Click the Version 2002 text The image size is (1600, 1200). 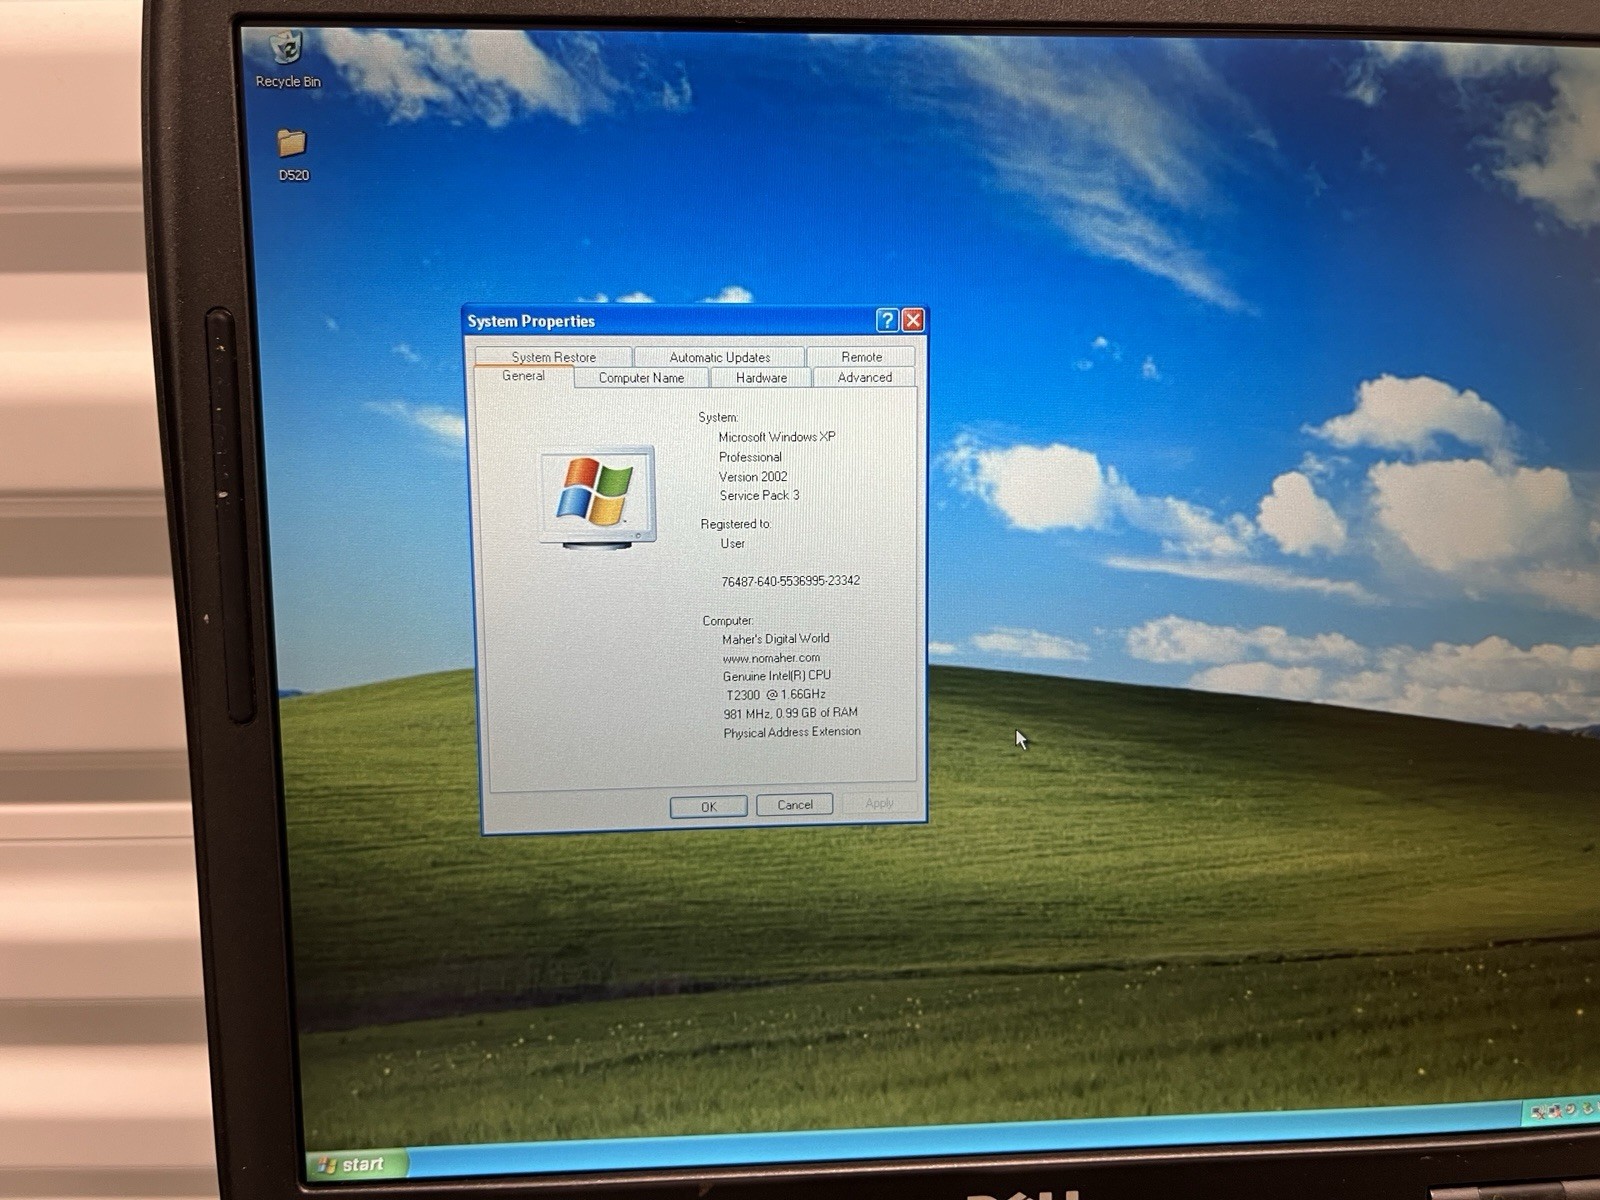pos(753,477)
